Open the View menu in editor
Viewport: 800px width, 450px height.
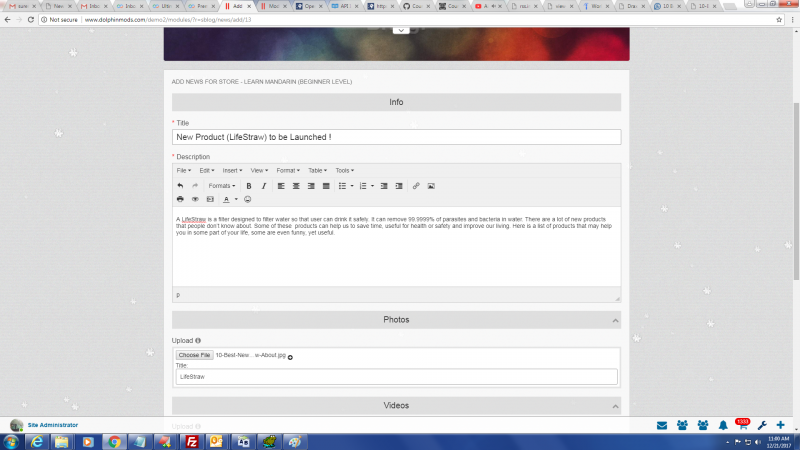pos(259,170)
